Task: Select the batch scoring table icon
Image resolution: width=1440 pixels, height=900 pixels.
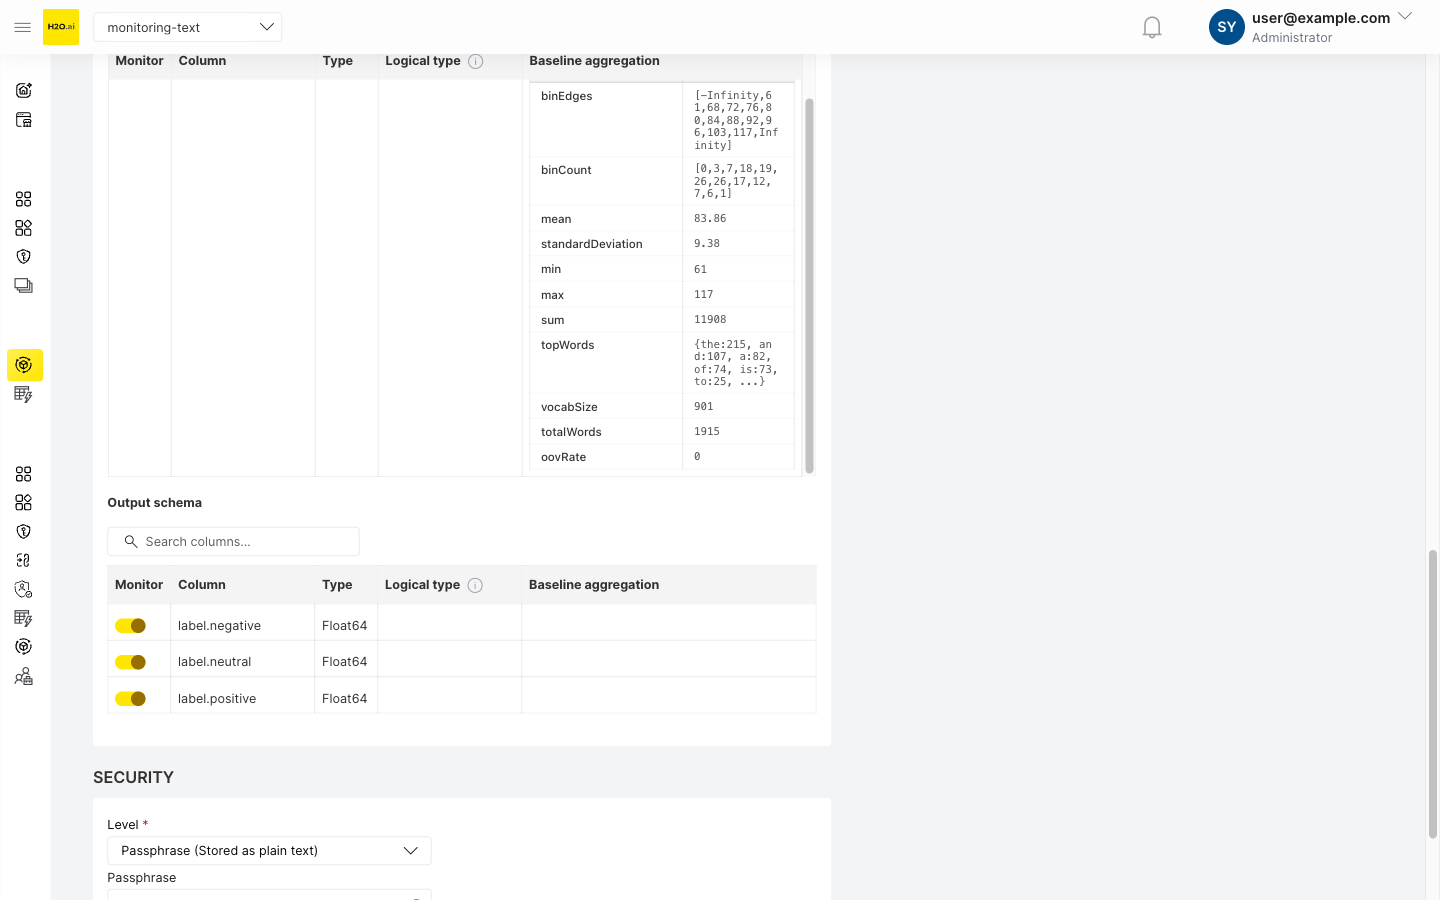Action: click(24, 394)
